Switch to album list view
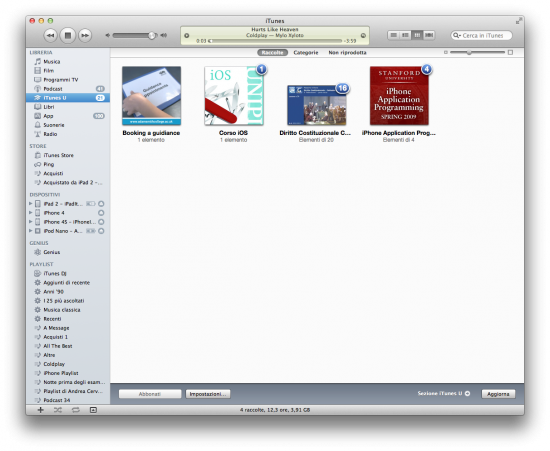This screenshot has height=451, width=550. 405,35
